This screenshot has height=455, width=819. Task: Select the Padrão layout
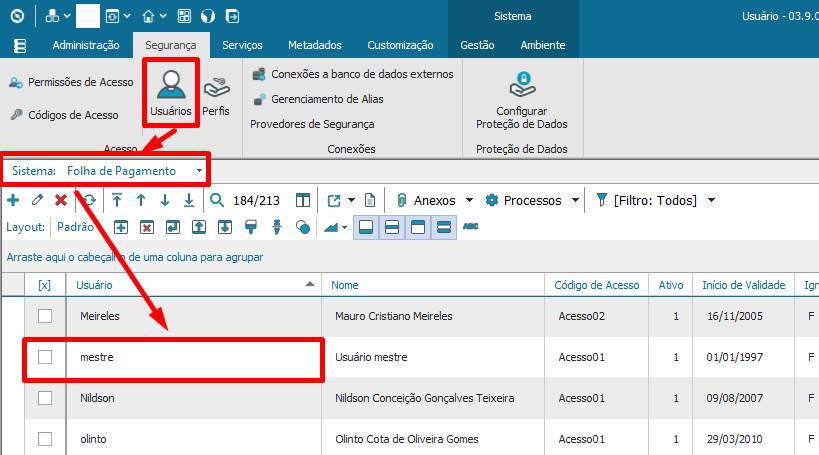coord(75,227)
